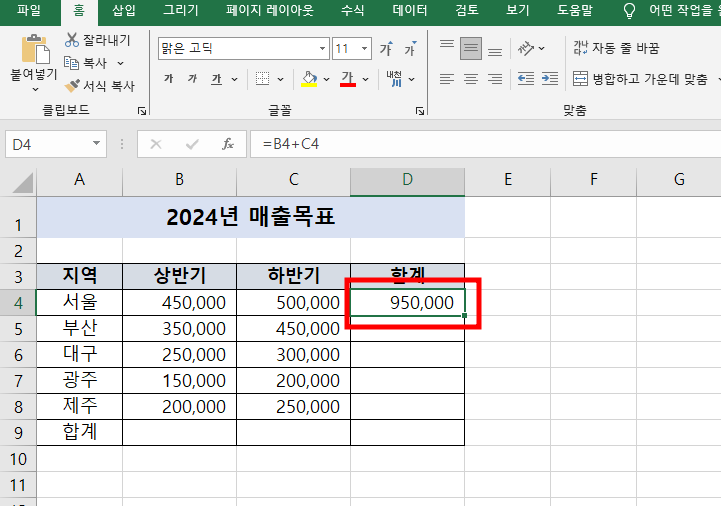Cancel formula entry with X icon
Image resolution: width=721 pixels, height=506 pixels.
coord(156,144)
